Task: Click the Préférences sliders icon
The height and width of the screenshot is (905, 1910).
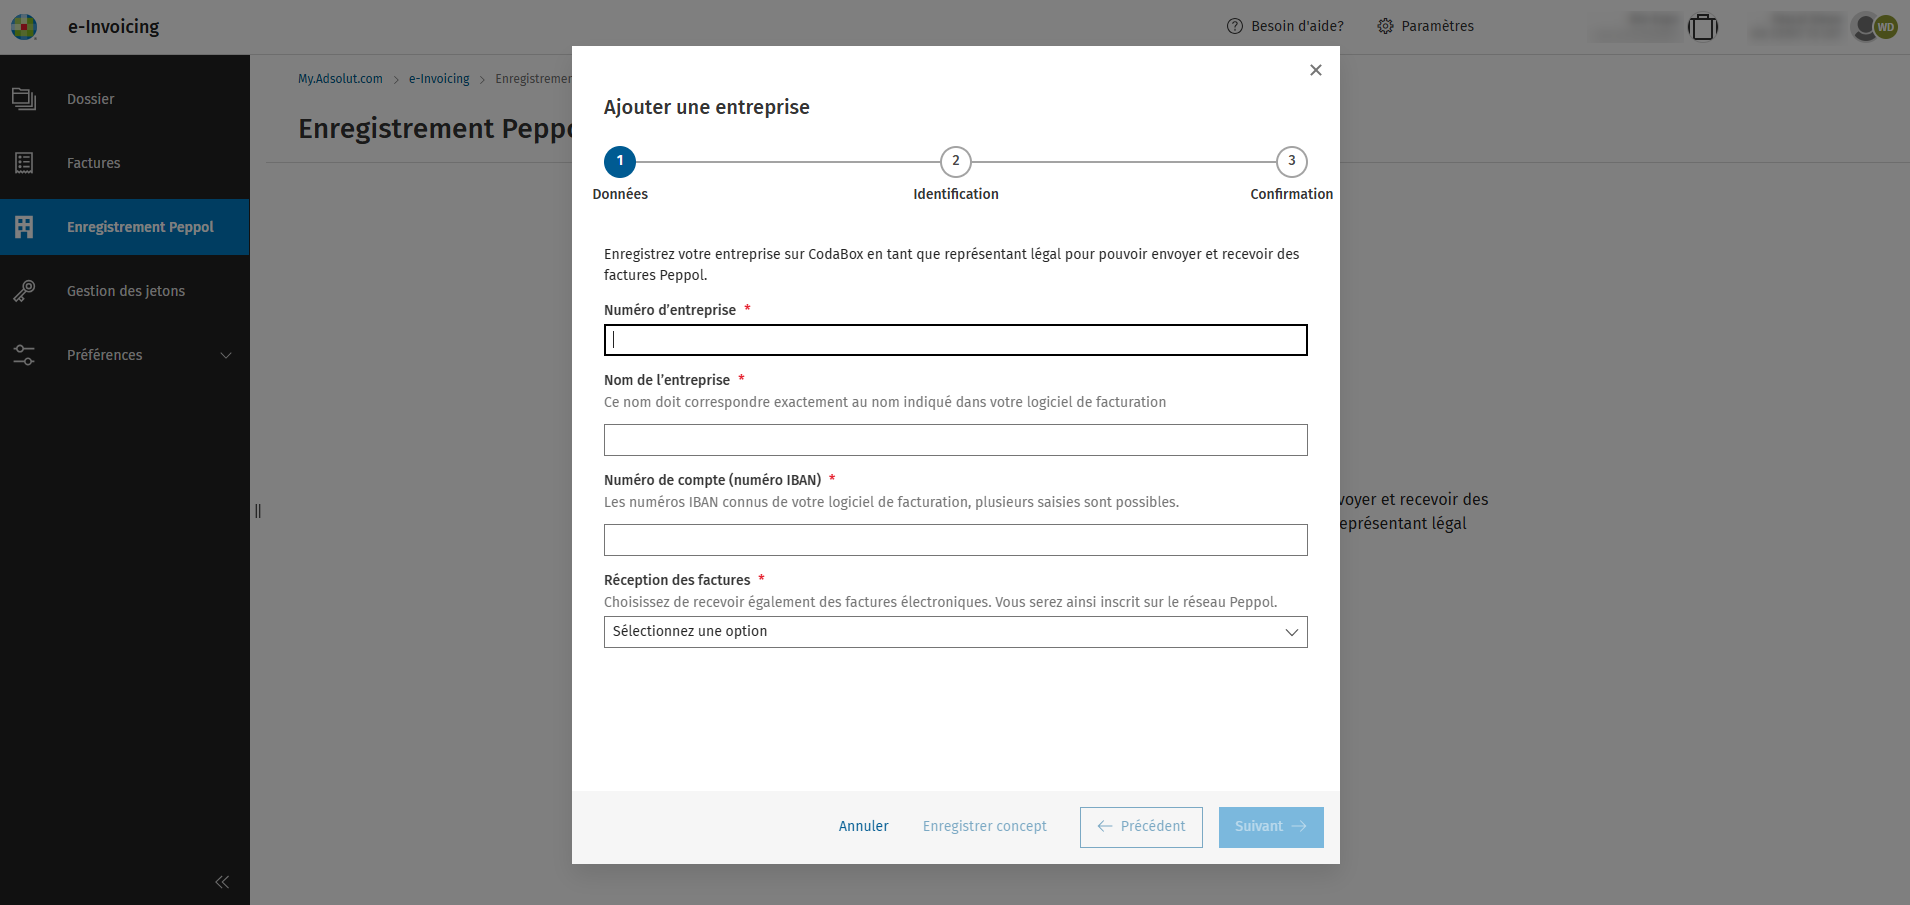Action: tap(24, 355)
